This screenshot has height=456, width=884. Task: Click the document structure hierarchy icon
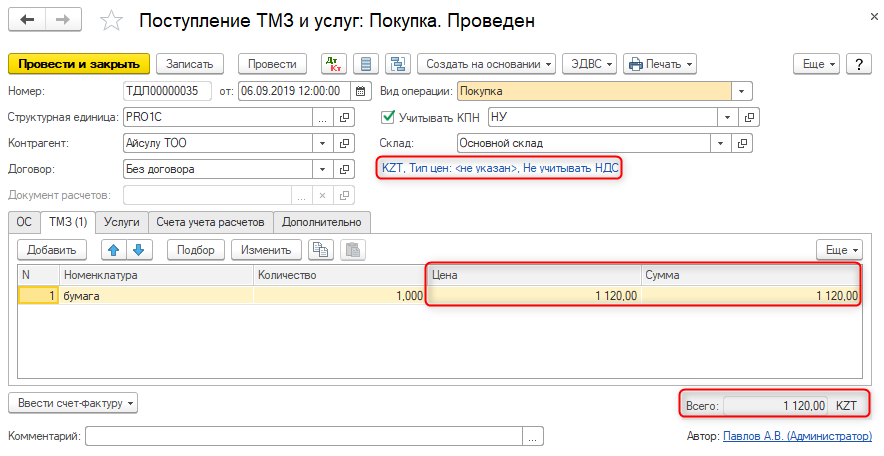[x=397, y=64]
